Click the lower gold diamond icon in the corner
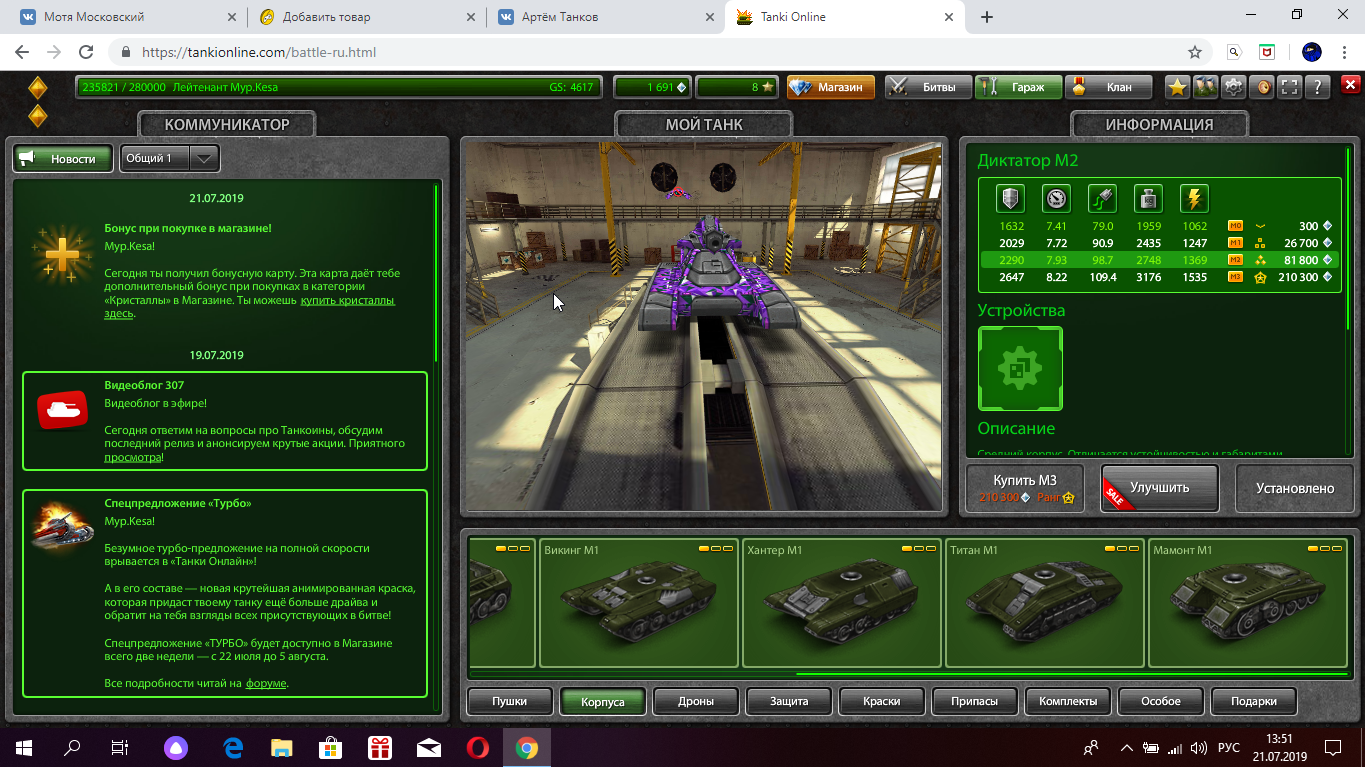Viewport: 1365px width, 767px height. point(37,116)
